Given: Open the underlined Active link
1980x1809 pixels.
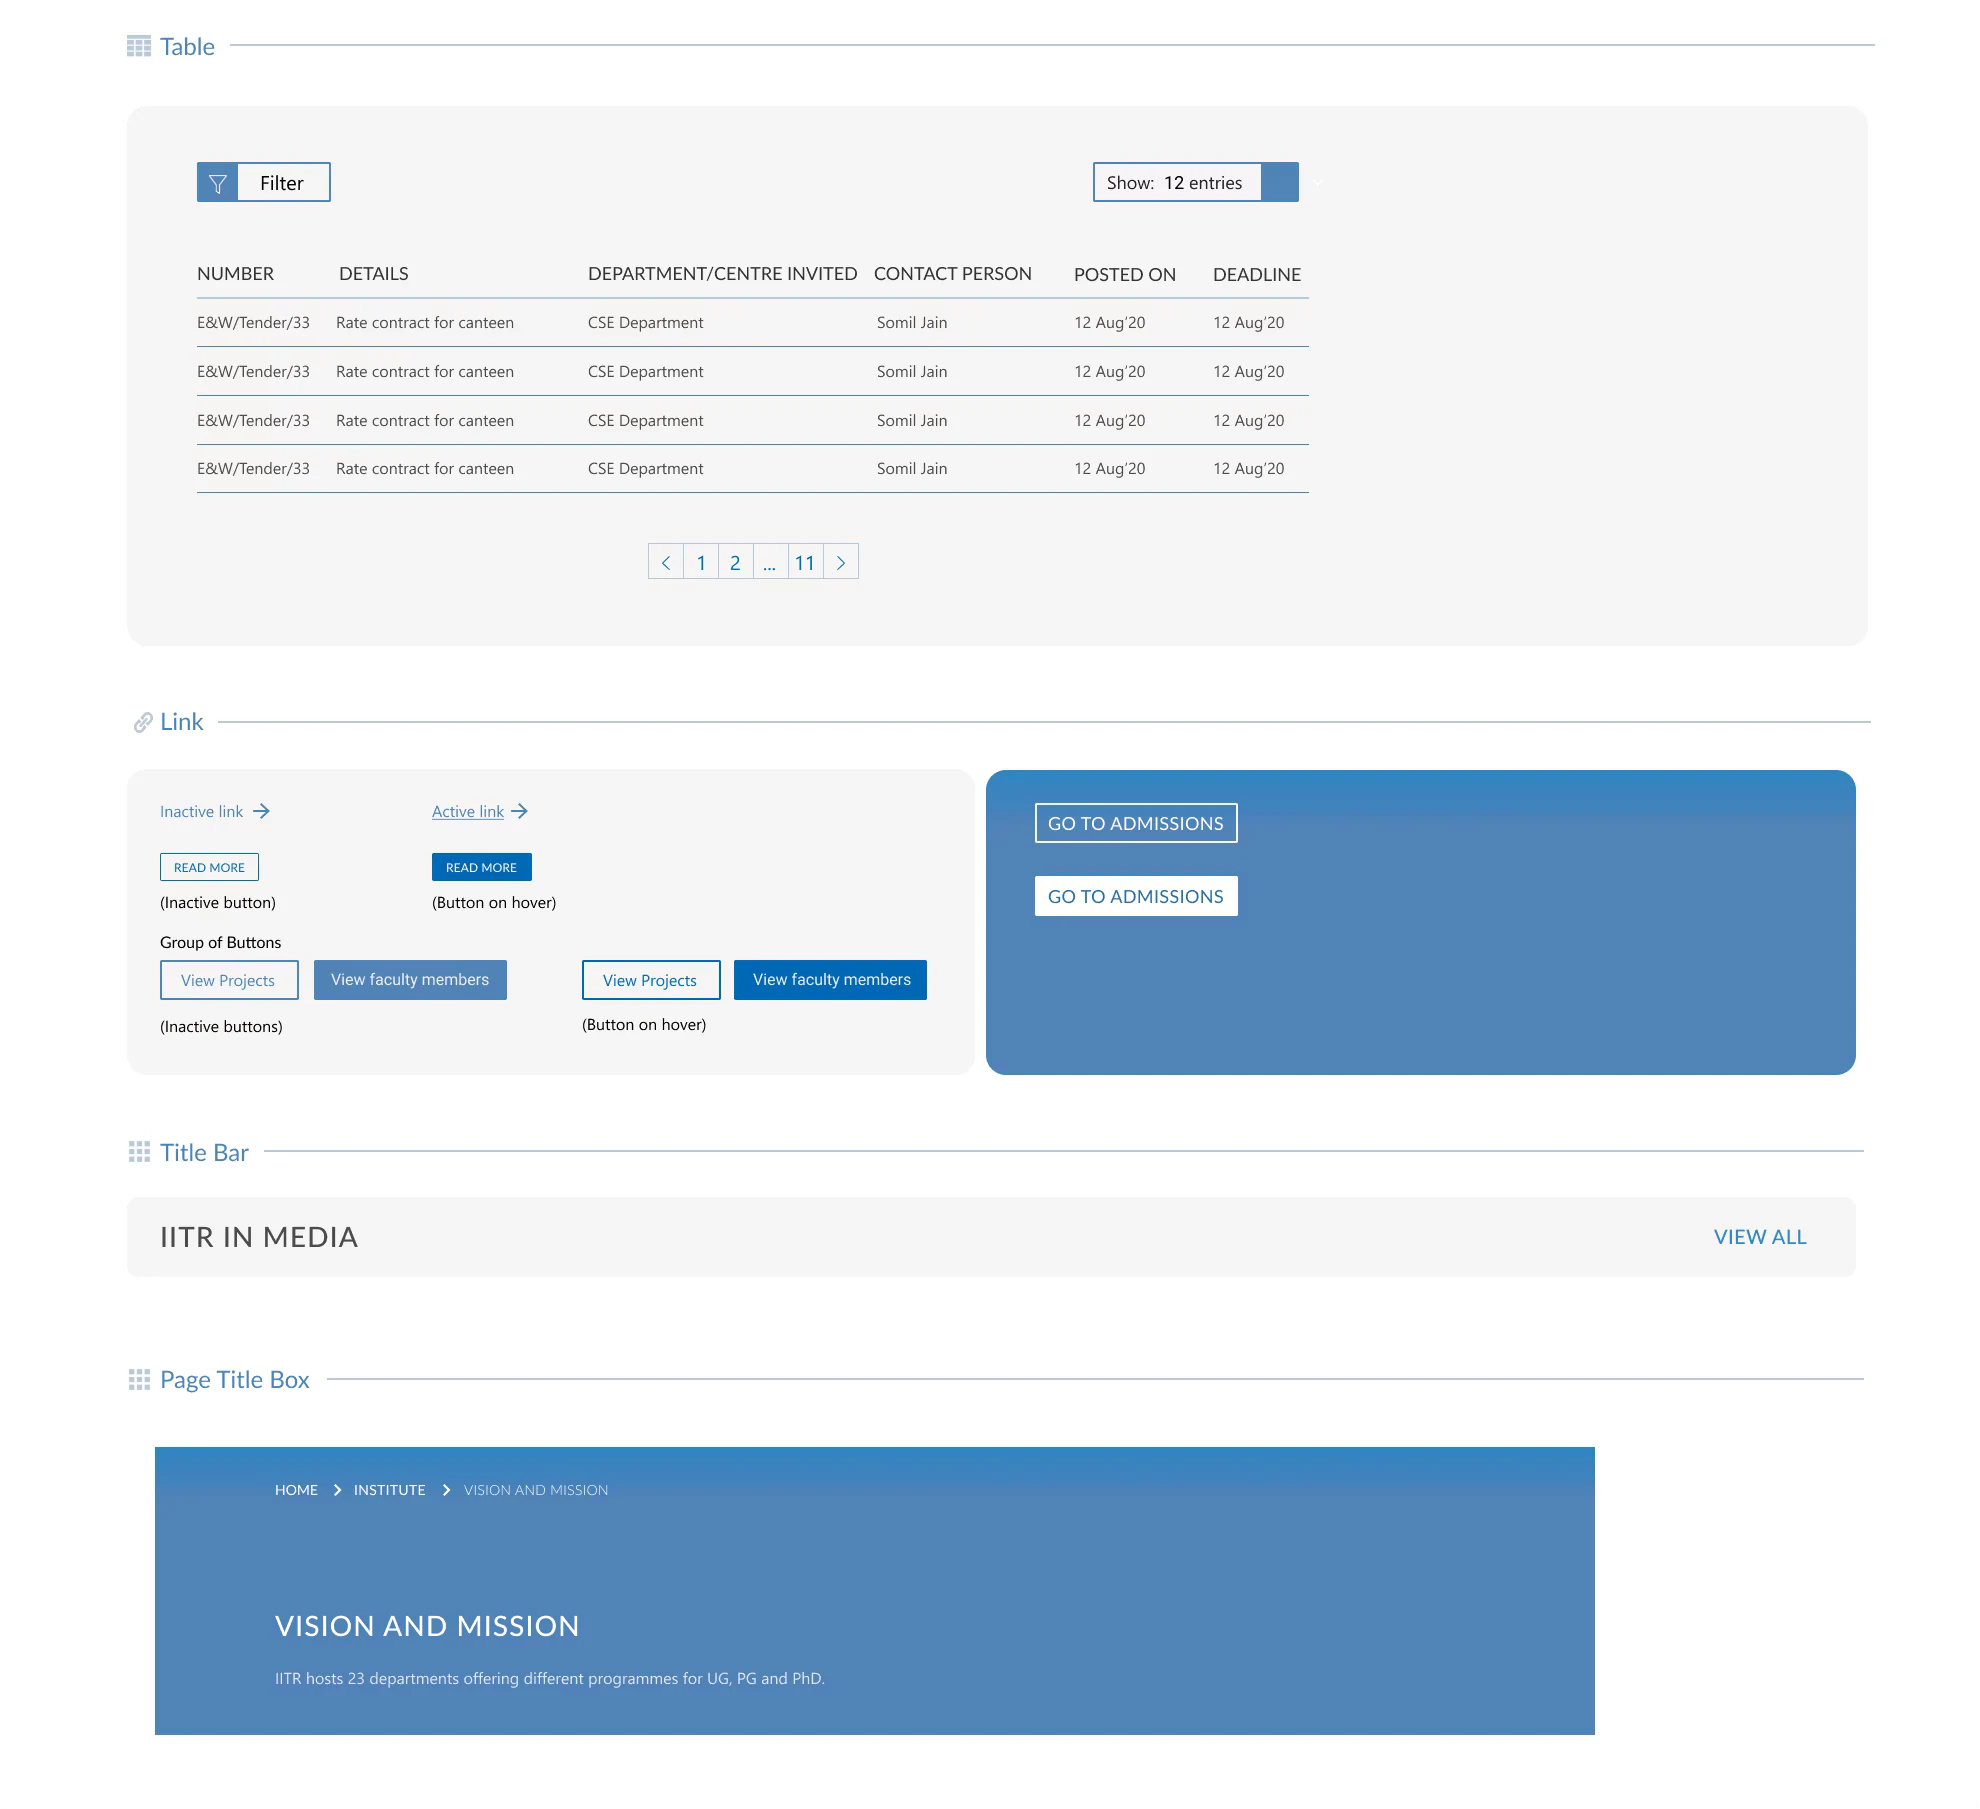Looking at the screenshot, I should coord(467,812).
